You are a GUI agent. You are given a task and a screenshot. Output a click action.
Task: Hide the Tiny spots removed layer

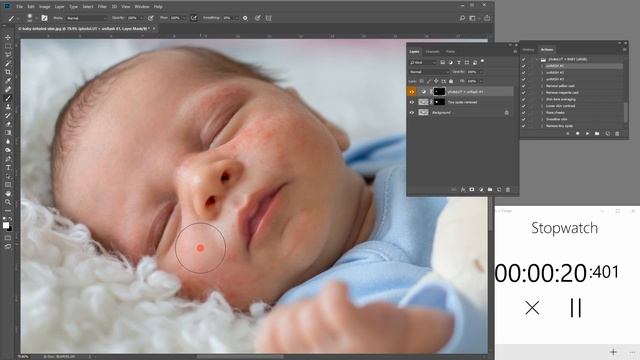tap(412, 102)
